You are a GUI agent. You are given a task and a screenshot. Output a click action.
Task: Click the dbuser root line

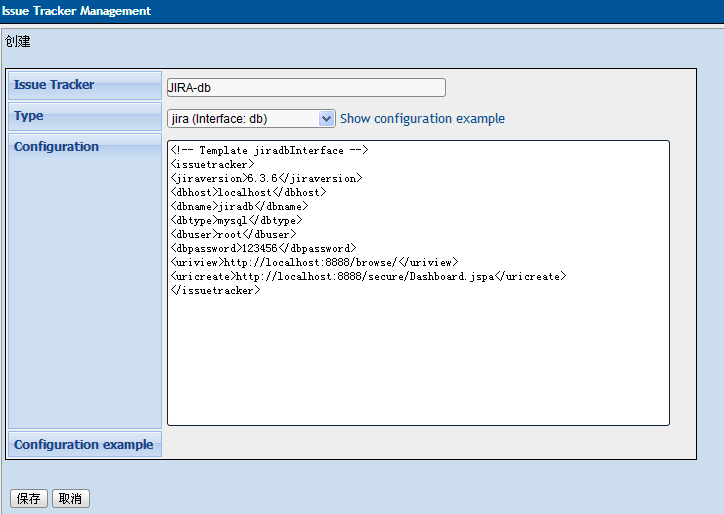pyautogui.click(x=233, y=234)
